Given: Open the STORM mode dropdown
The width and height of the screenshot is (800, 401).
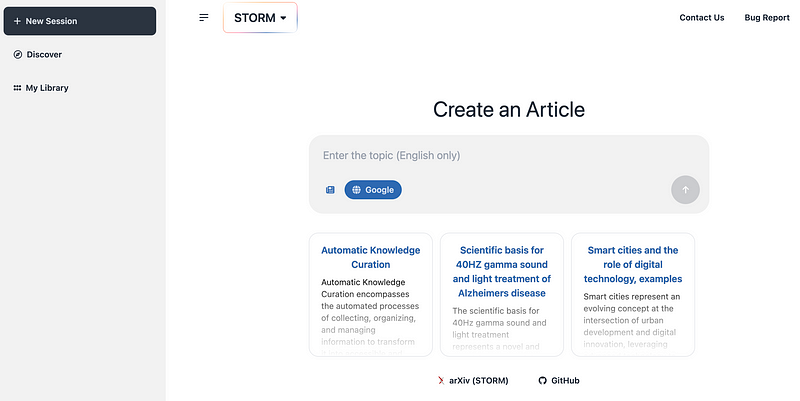Looking at the screenshot, I should click(x=260, y=18).
